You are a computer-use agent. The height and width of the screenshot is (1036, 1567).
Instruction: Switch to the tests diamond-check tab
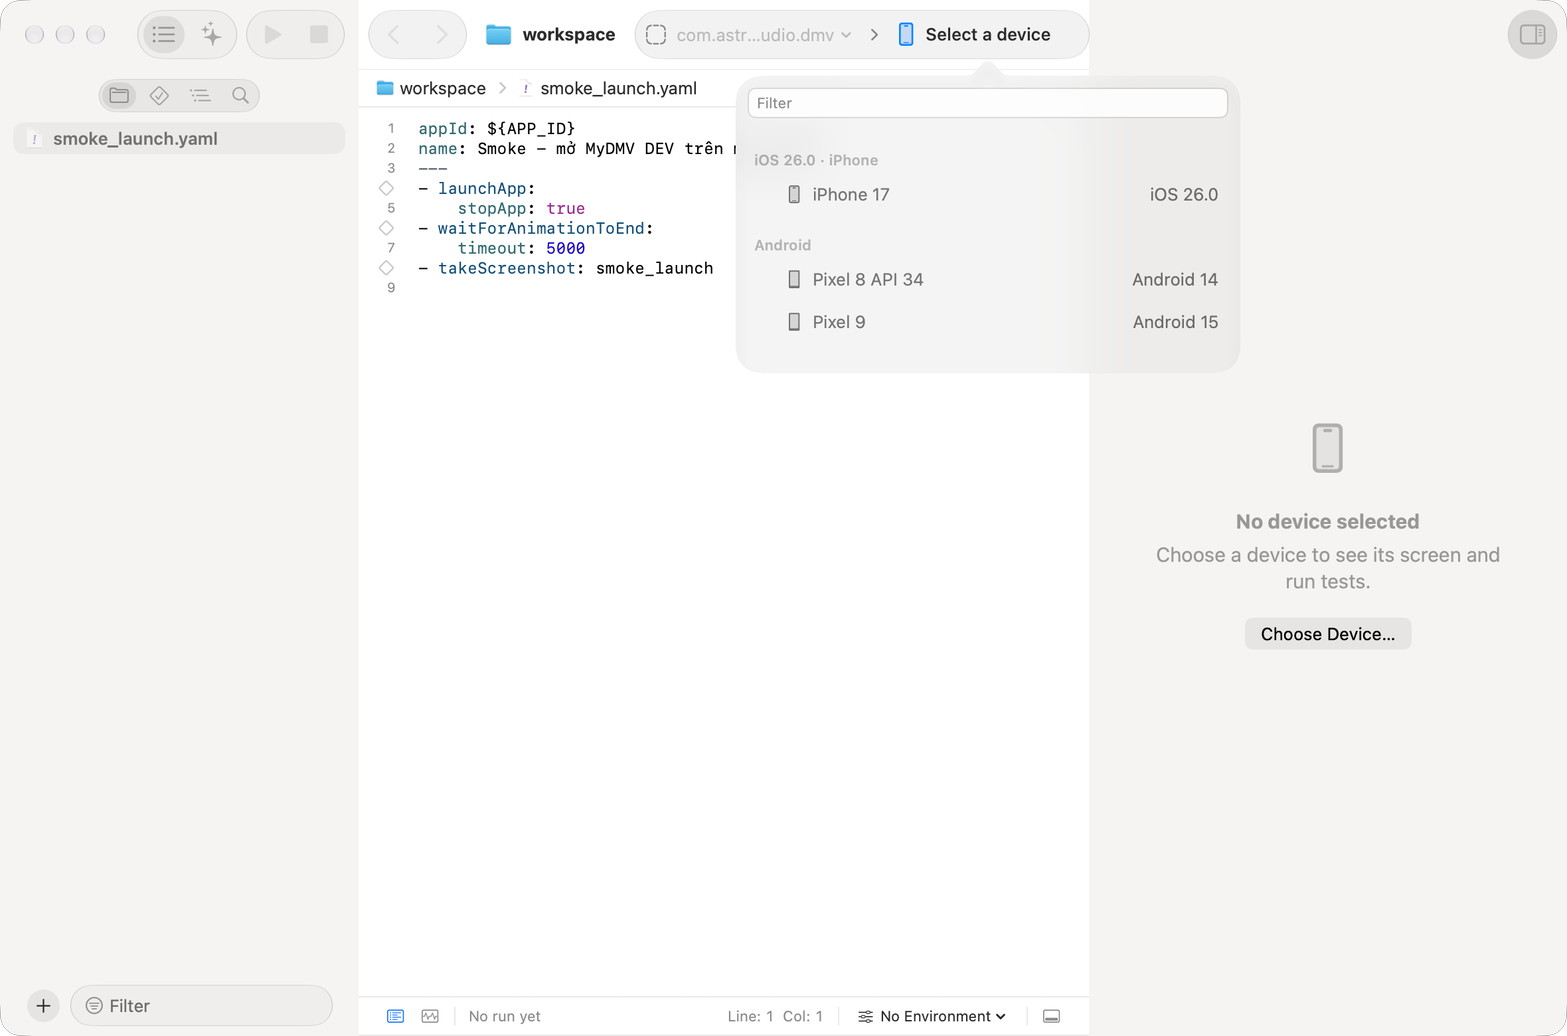point(159,95)
